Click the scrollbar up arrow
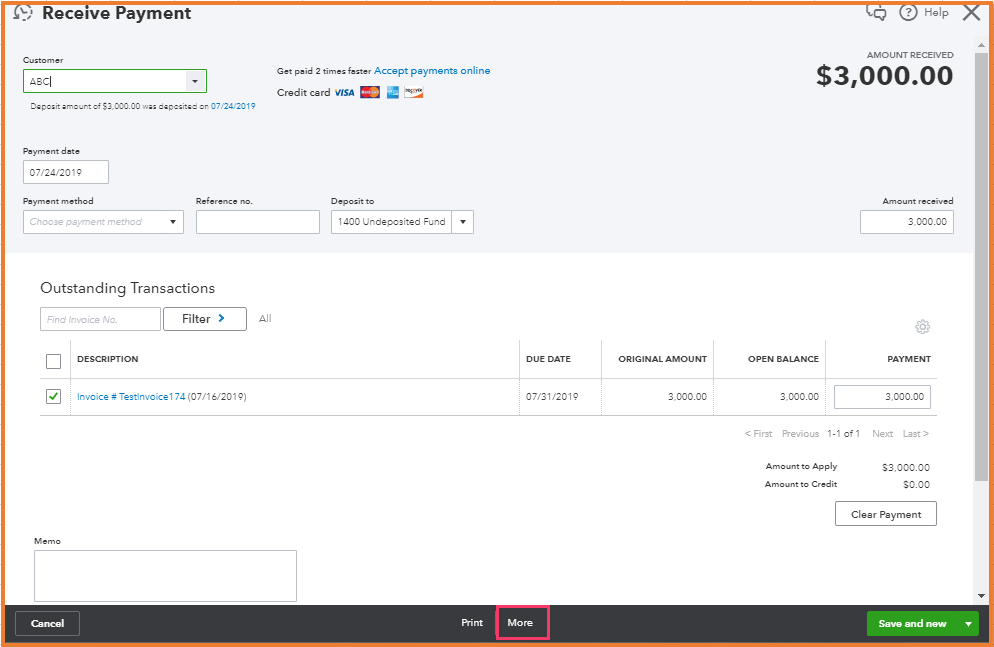Image resolution: width=994 pixels, height=647 pixels. pos(981,45)
